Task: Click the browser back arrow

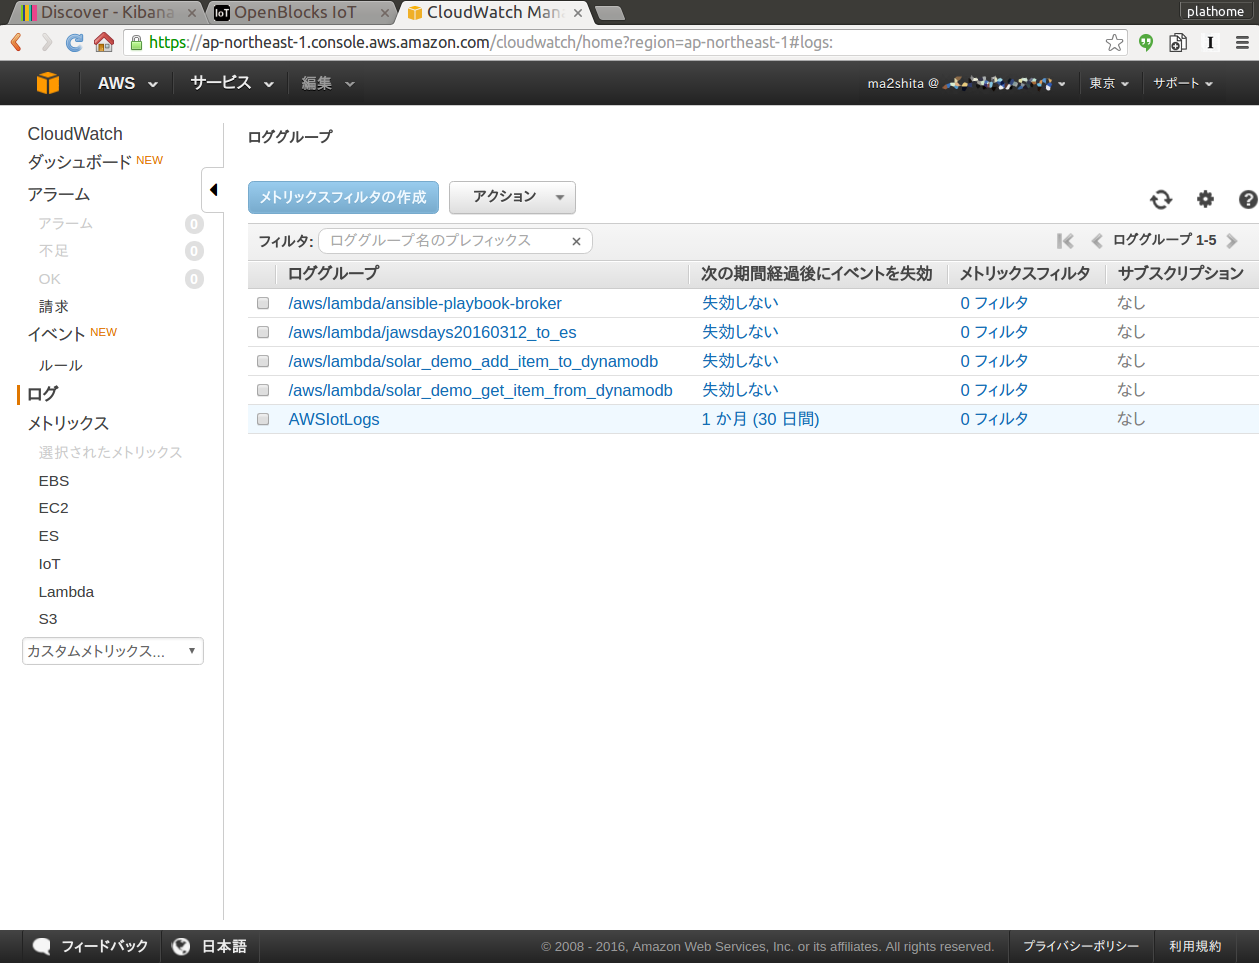Action: point(16,42)
